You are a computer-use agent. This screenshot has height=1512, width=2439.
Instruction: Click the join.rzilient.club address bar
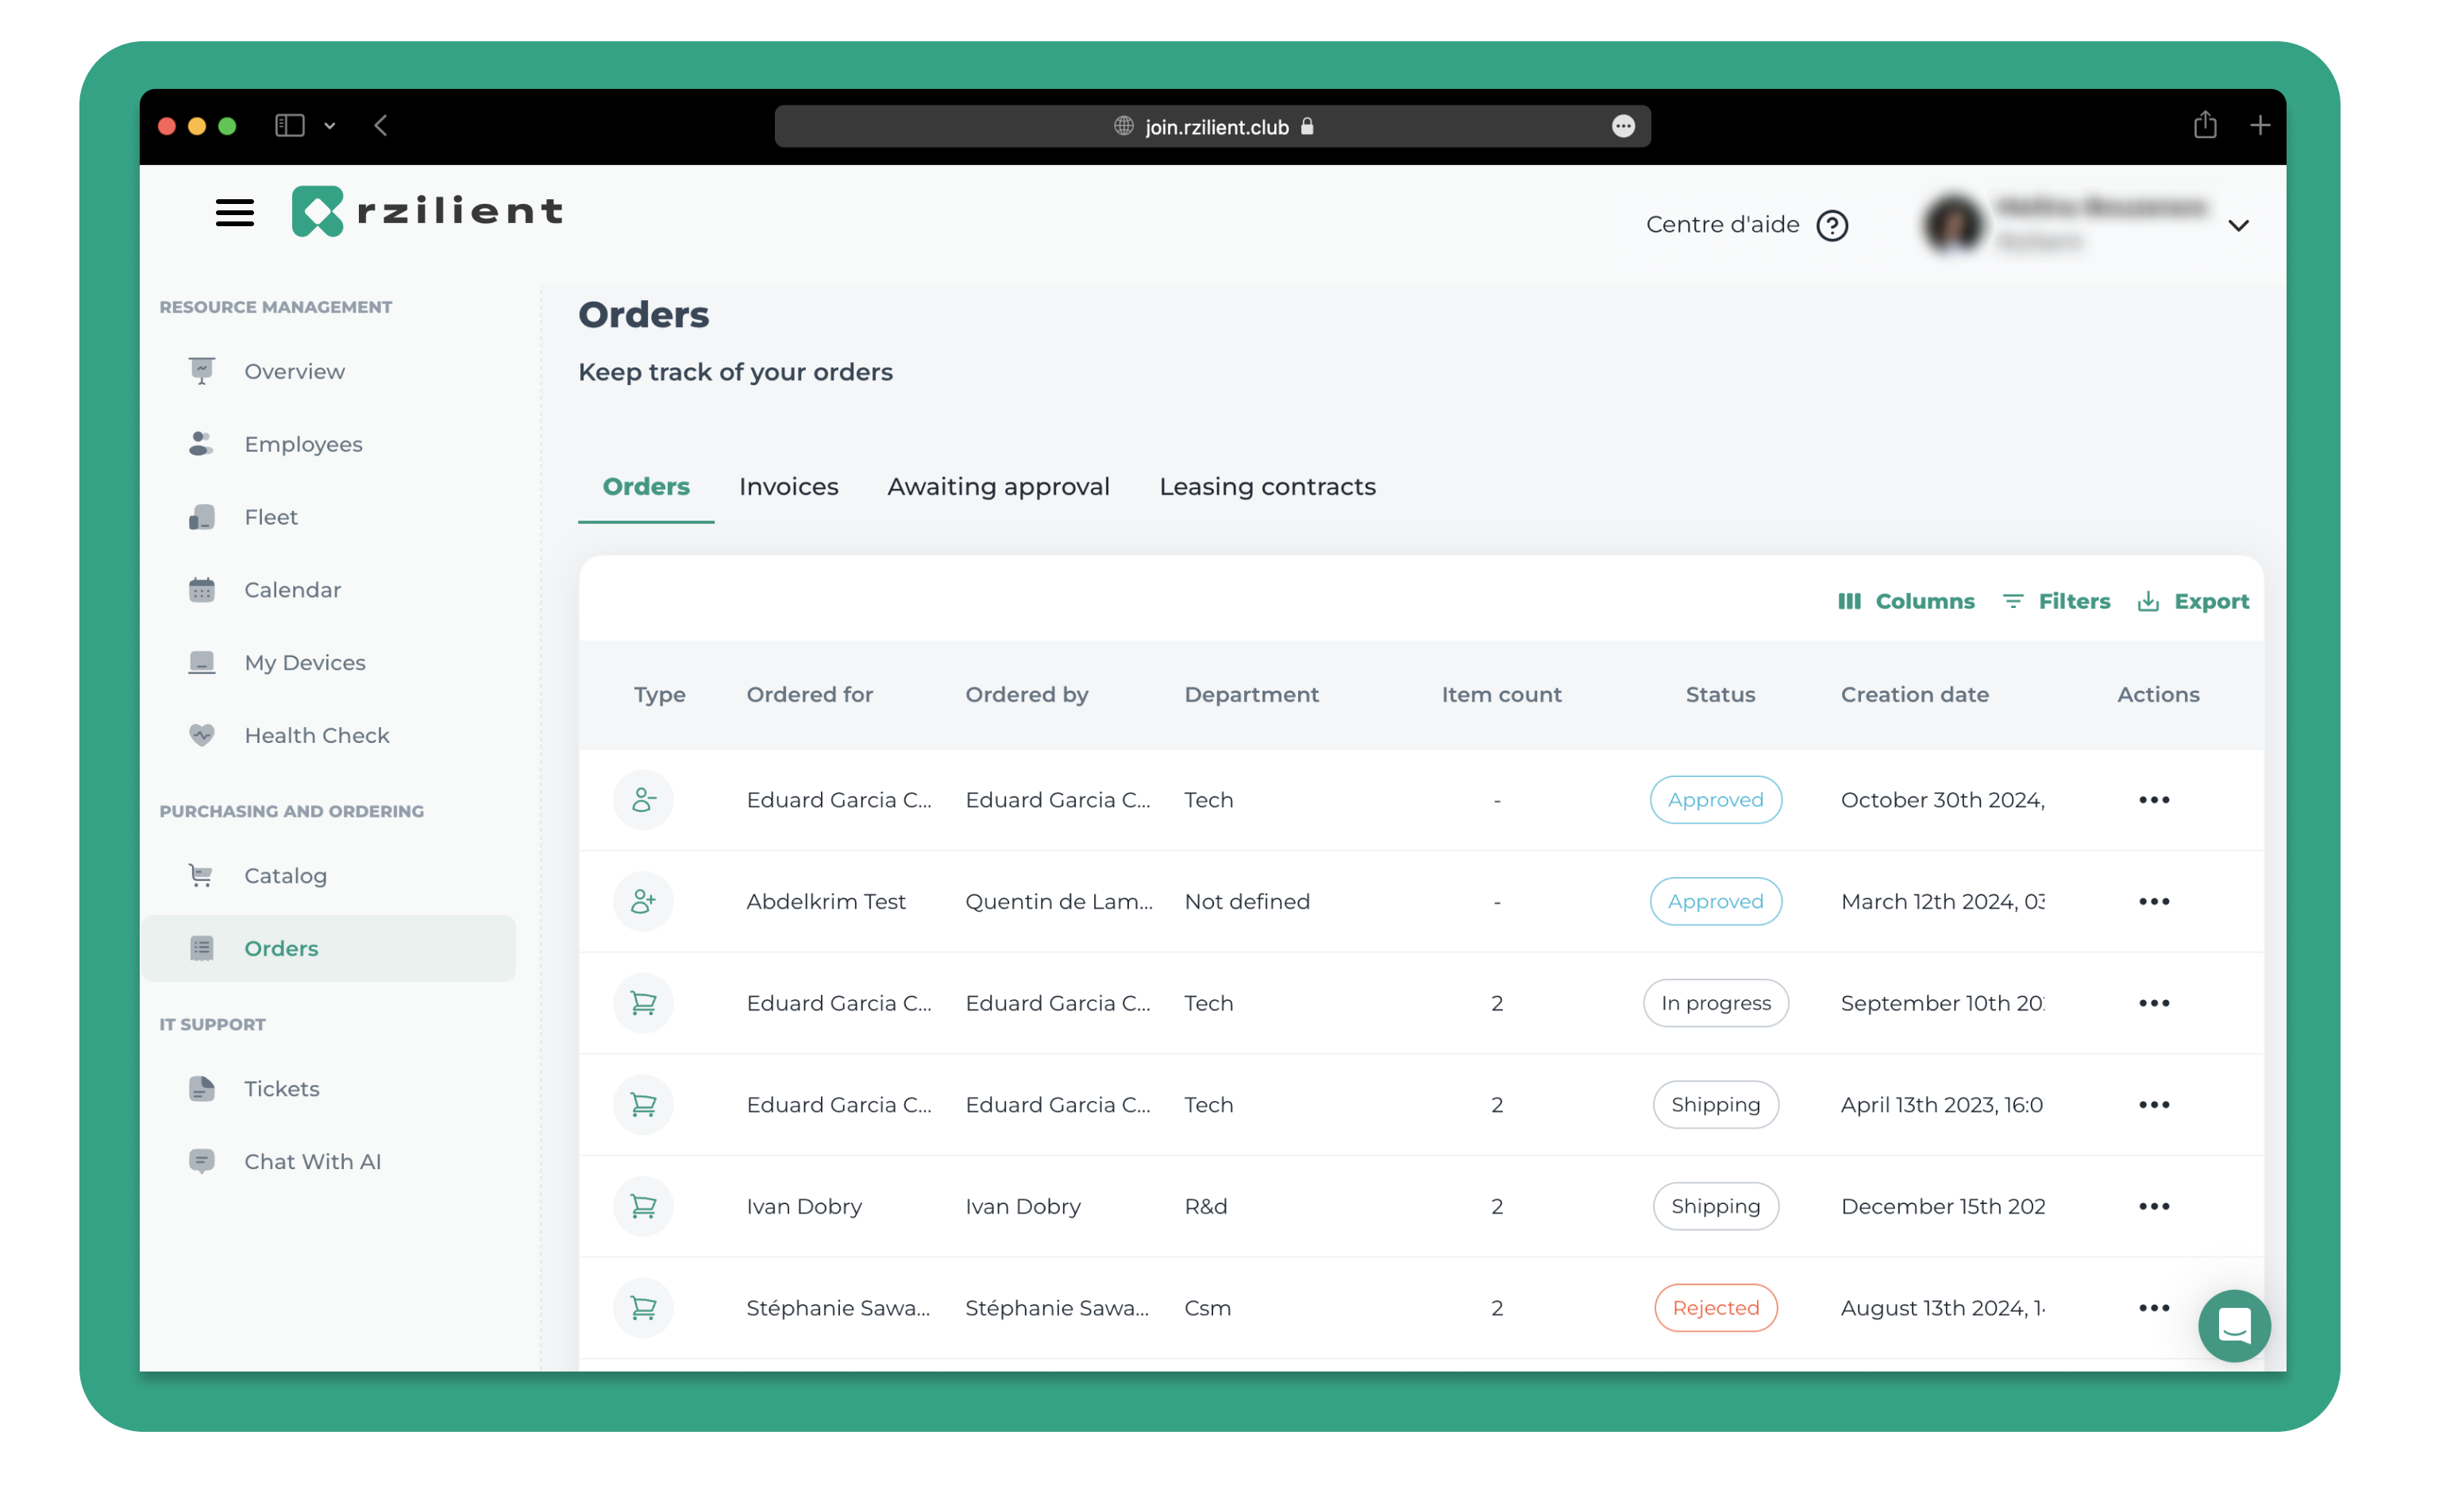coord(1215,127)
